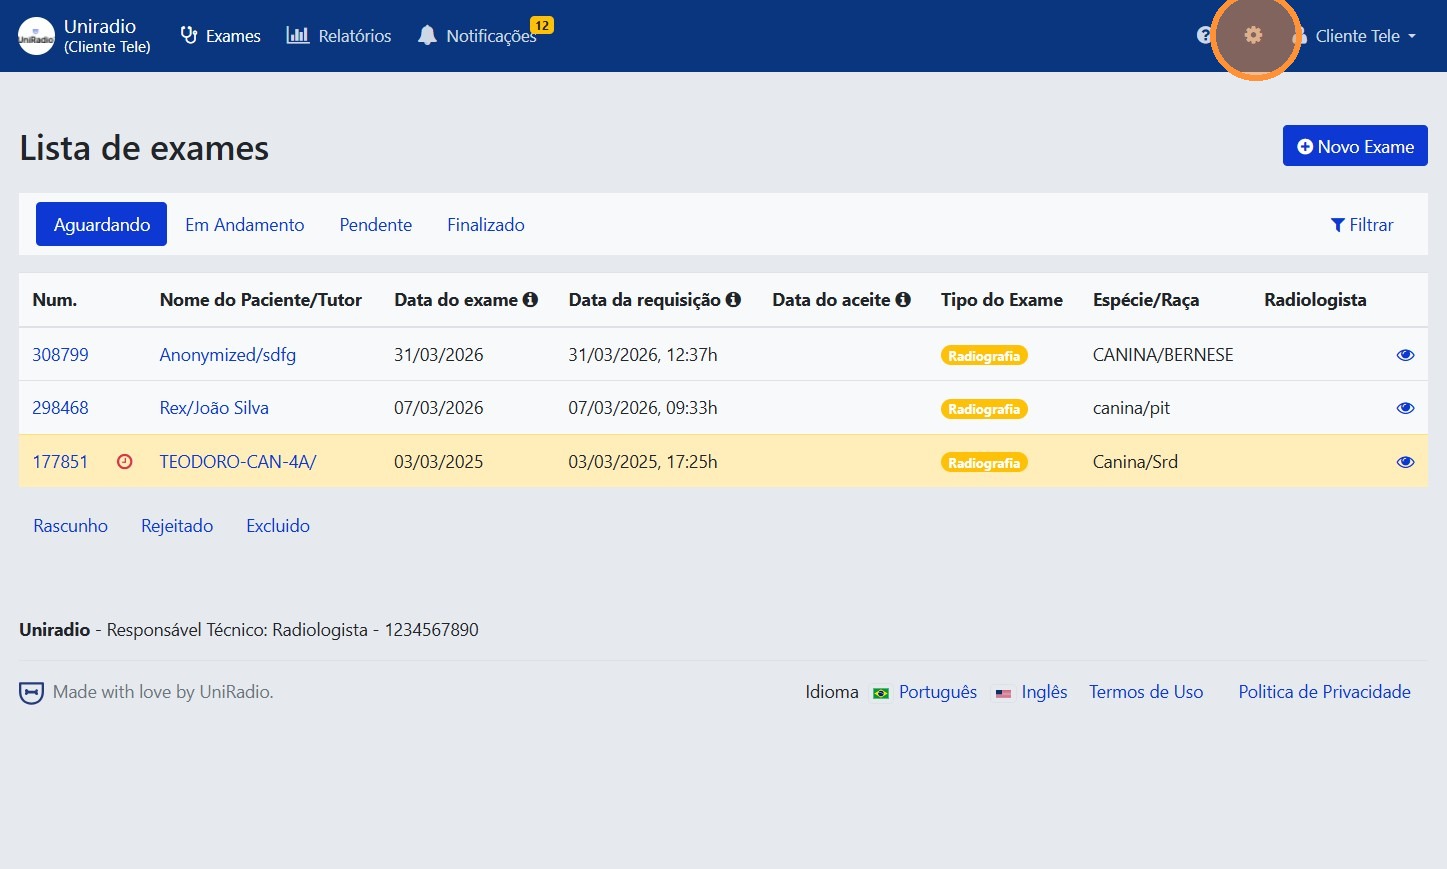This screenshot has width=1447, height=869.
Task: View TEODORO-CAN-4A exam via eye icon
Action: click(x=1405, y=461)
